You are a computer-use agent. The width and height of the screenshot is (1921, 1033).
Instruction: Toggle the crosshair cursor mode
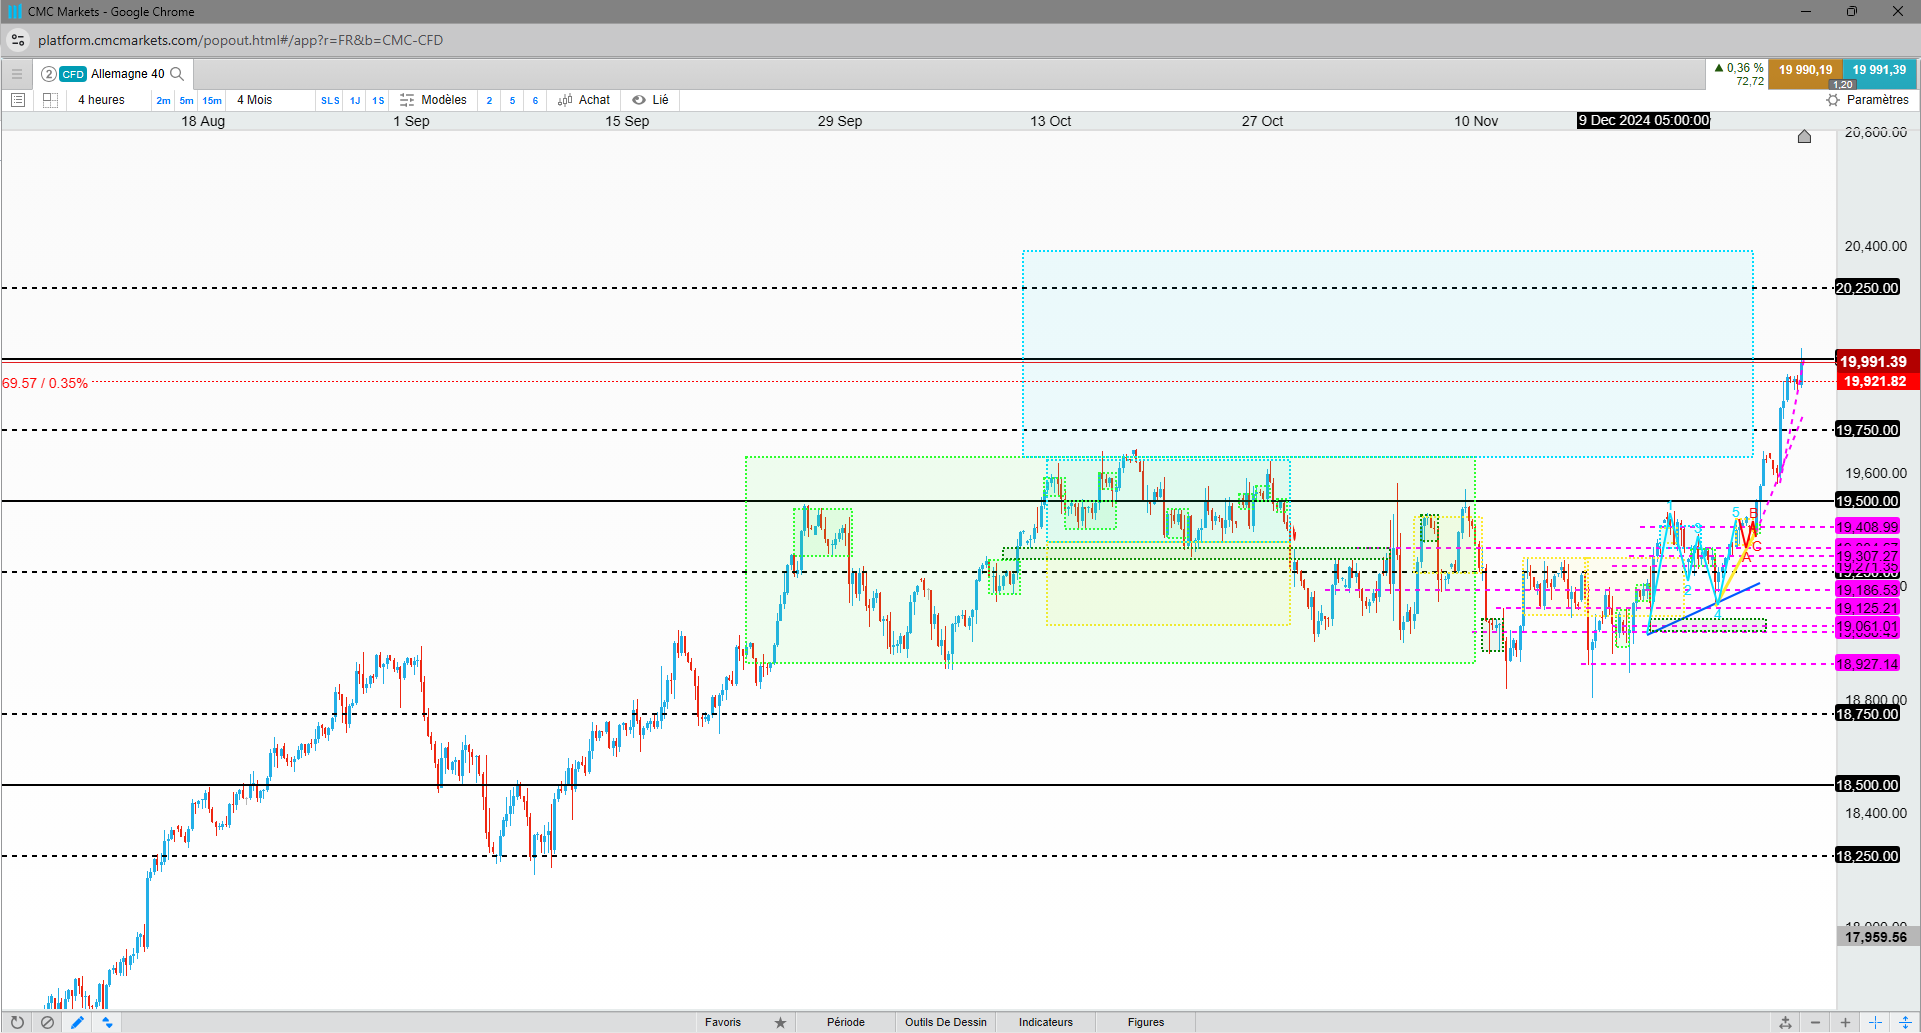[x=1875, y=1022]
